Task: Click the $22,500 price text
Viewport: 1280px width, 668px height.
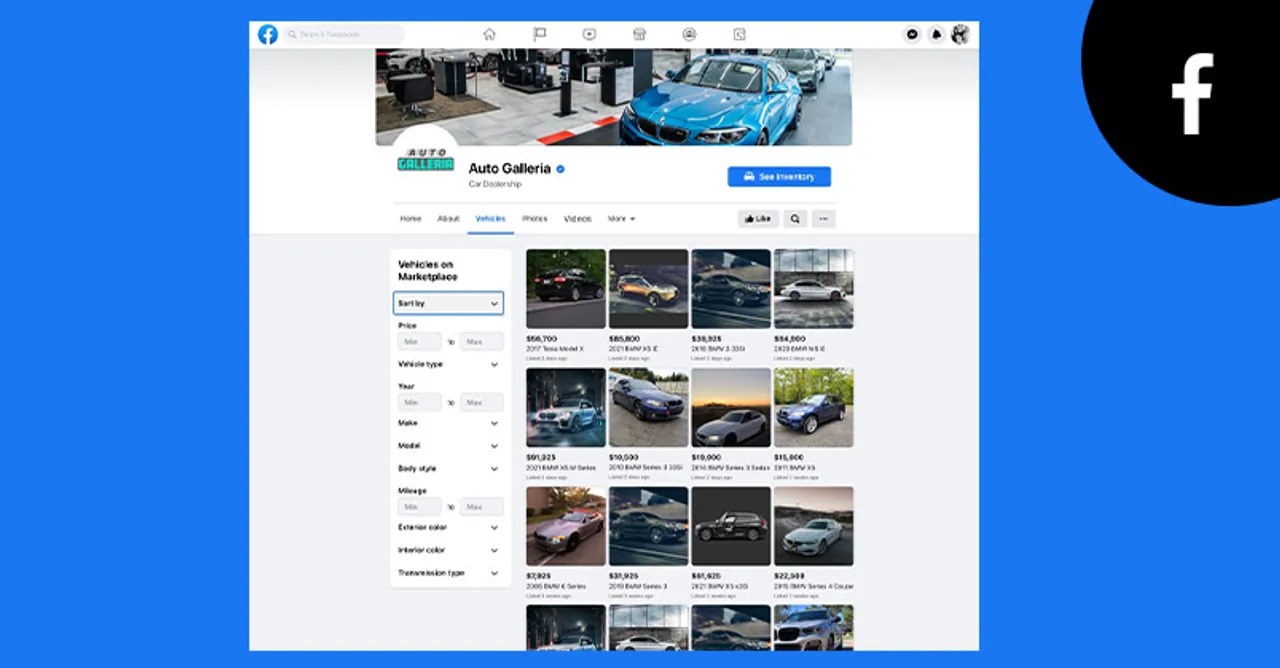Action: pyautogui.click(x=790, y=576)
